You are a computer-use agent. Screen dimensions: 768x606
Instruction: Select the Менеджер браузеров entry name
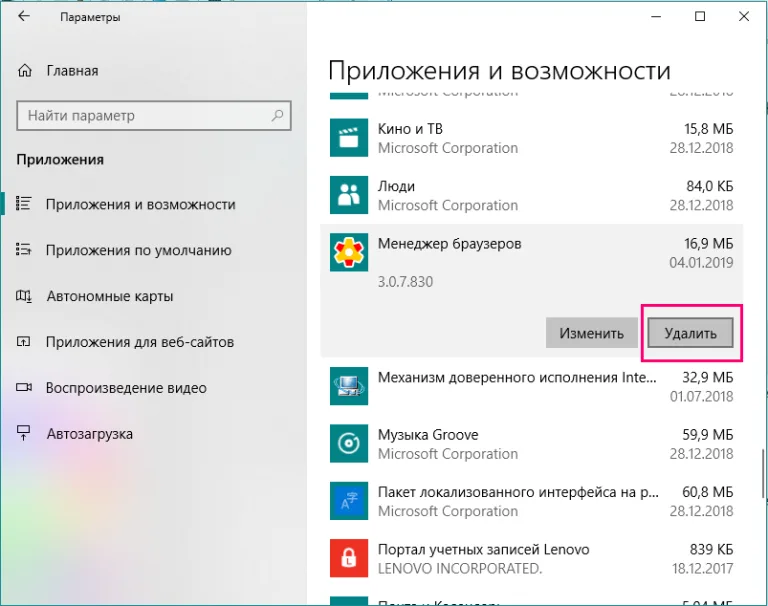tap(449, 243)
